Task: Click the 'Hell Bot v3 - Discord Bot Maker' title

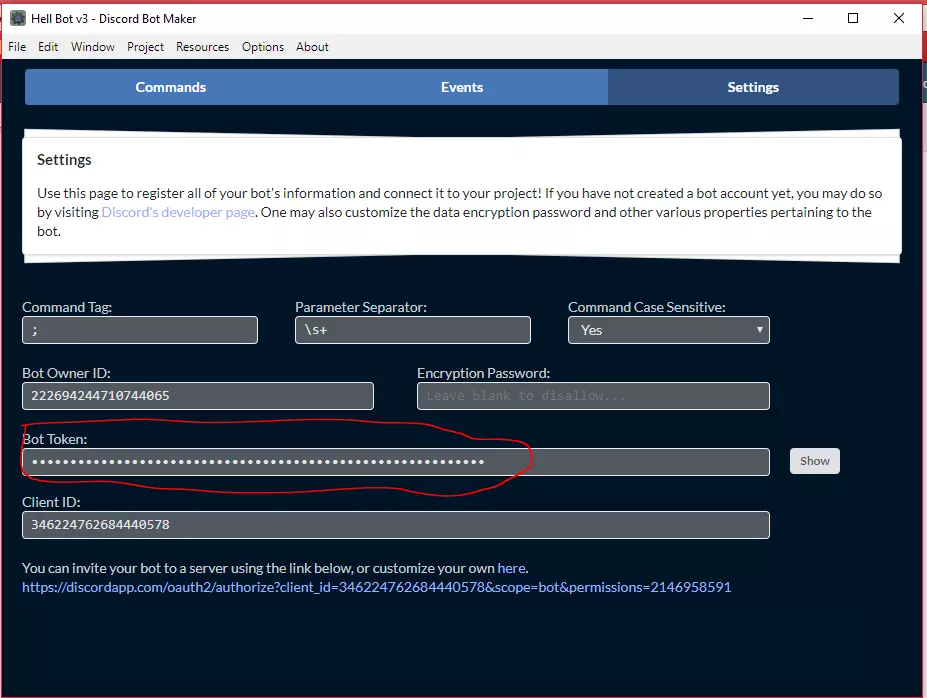Action: point(114,18)
